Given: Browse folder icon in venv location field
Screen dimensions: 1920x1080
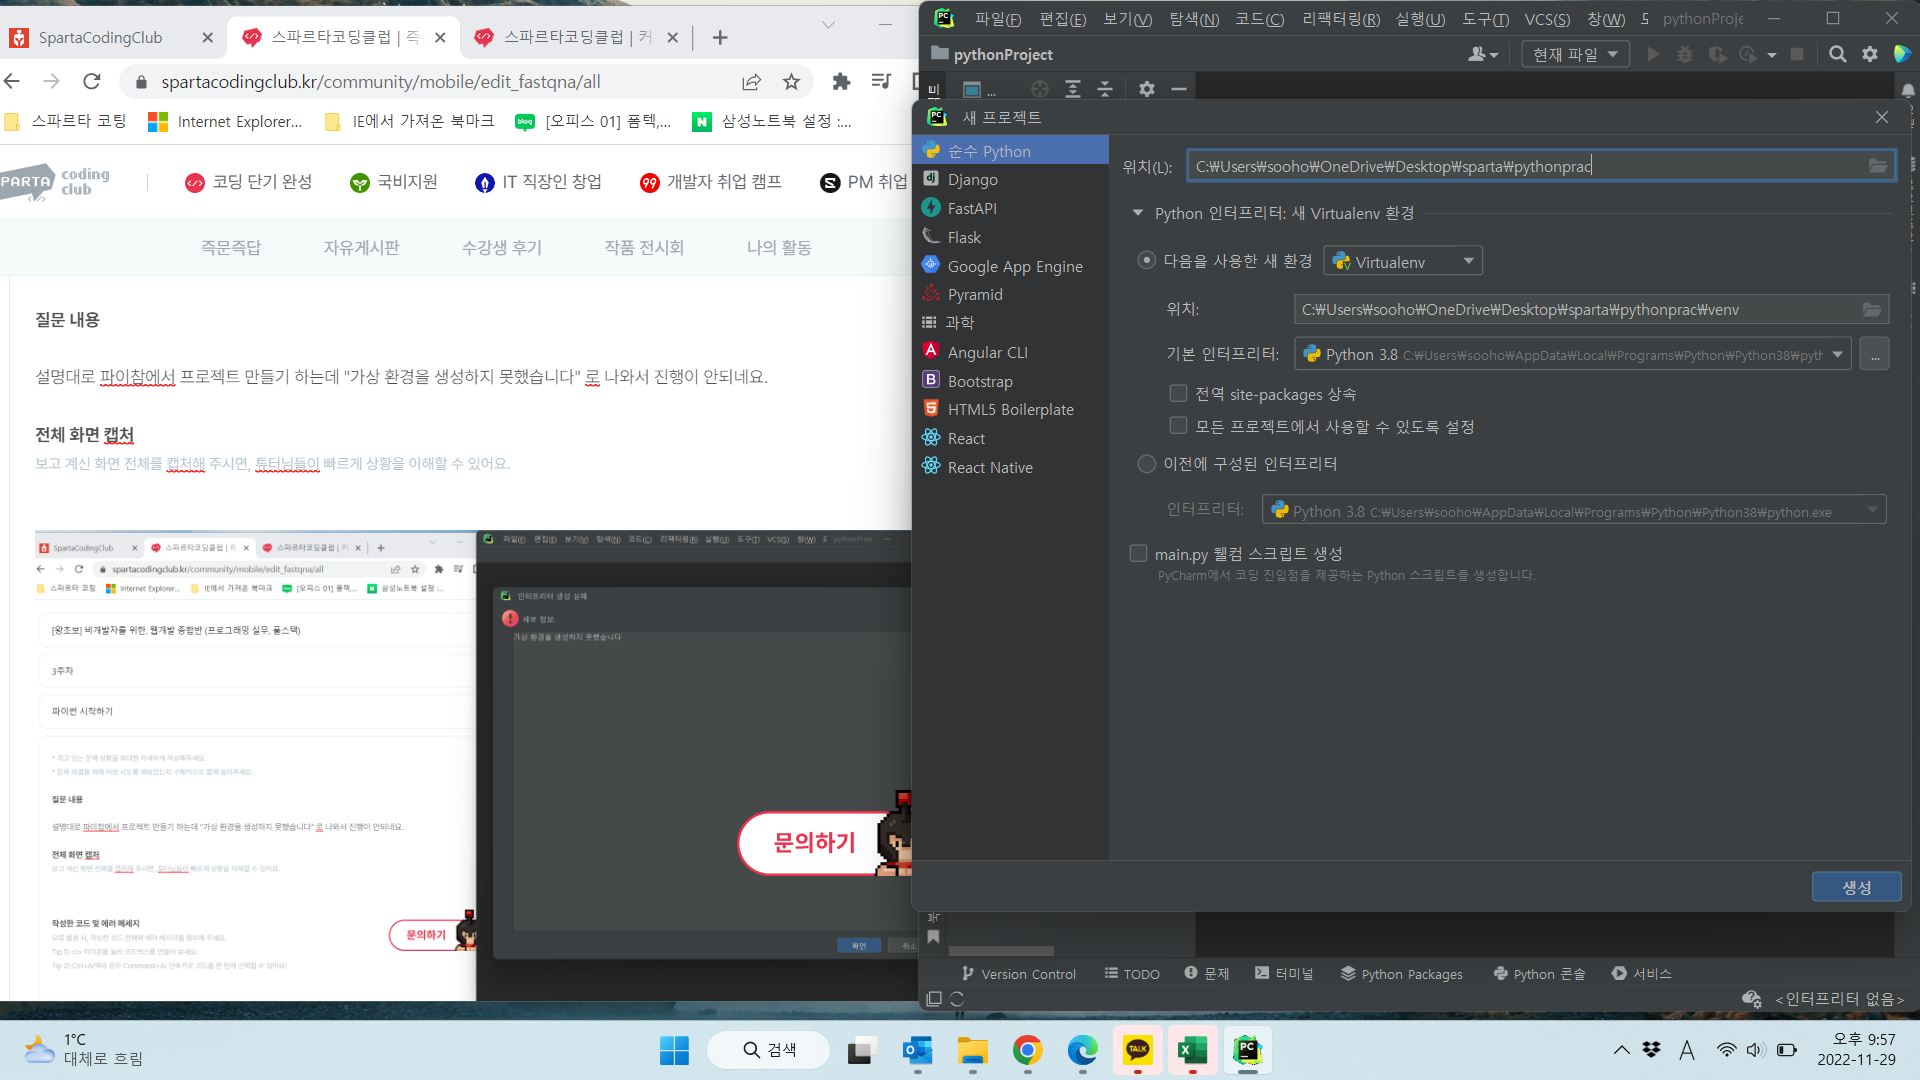Looking at the screenshot, I should (1872, 310).
